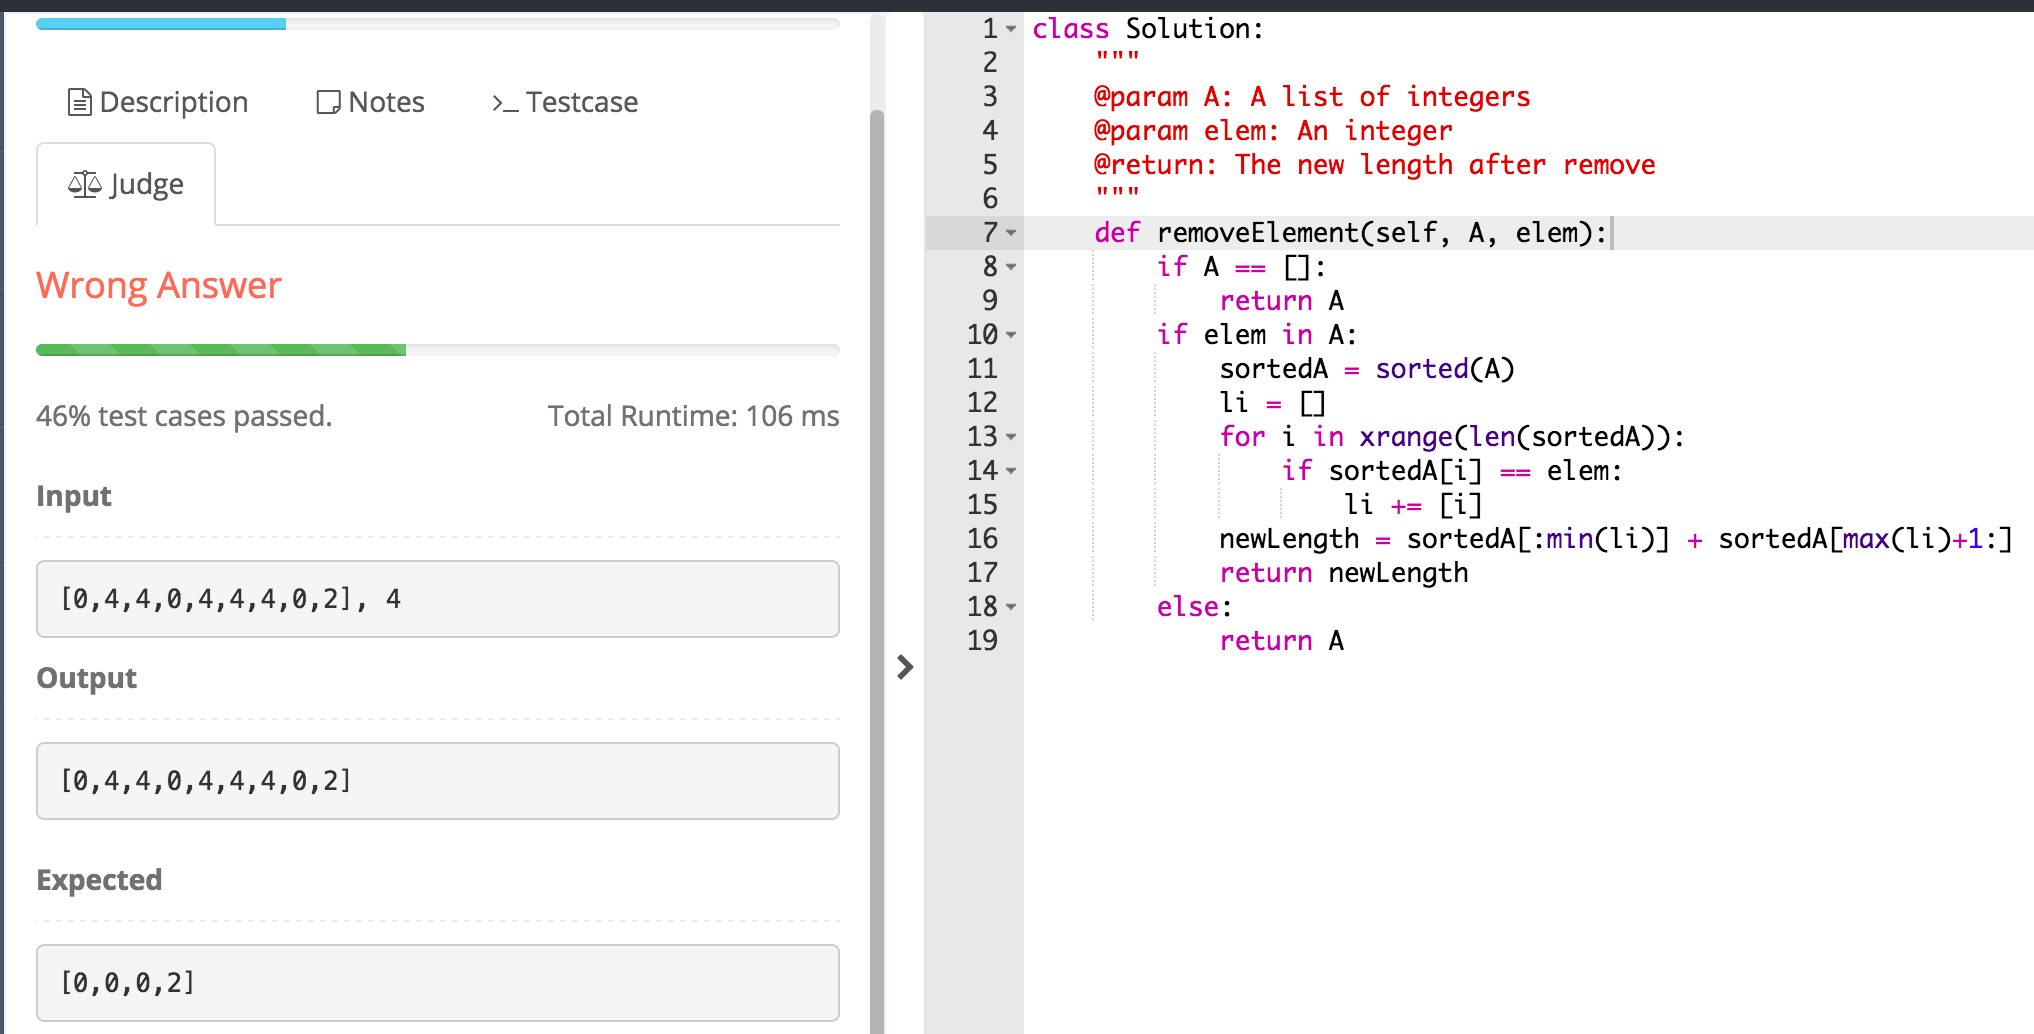Click the 'class Solution:' code line
The width and height of the screenshot is (2034, 1034).
1148,29
